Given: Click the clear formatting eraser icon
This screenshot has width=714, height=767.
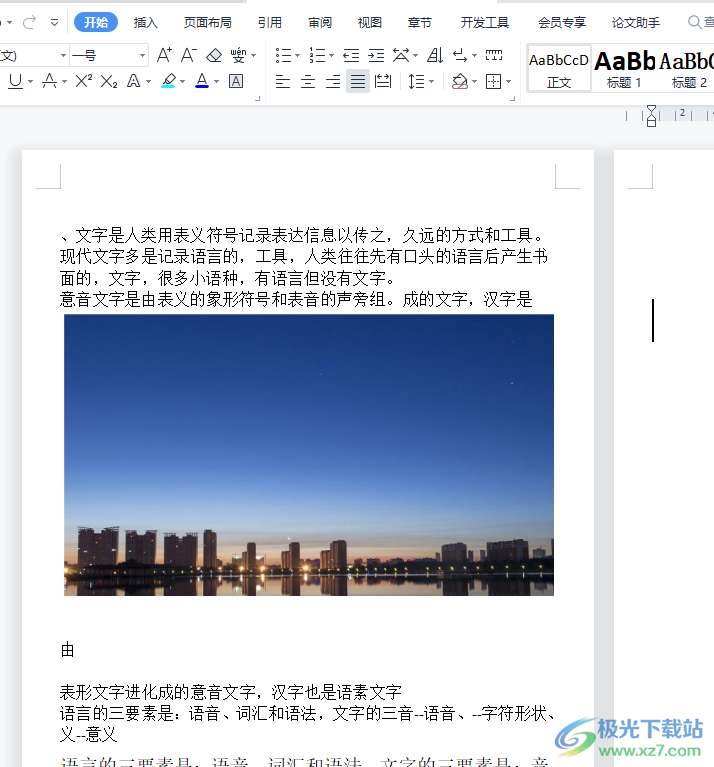Looking at the screenshot, I should coord(214,55).
